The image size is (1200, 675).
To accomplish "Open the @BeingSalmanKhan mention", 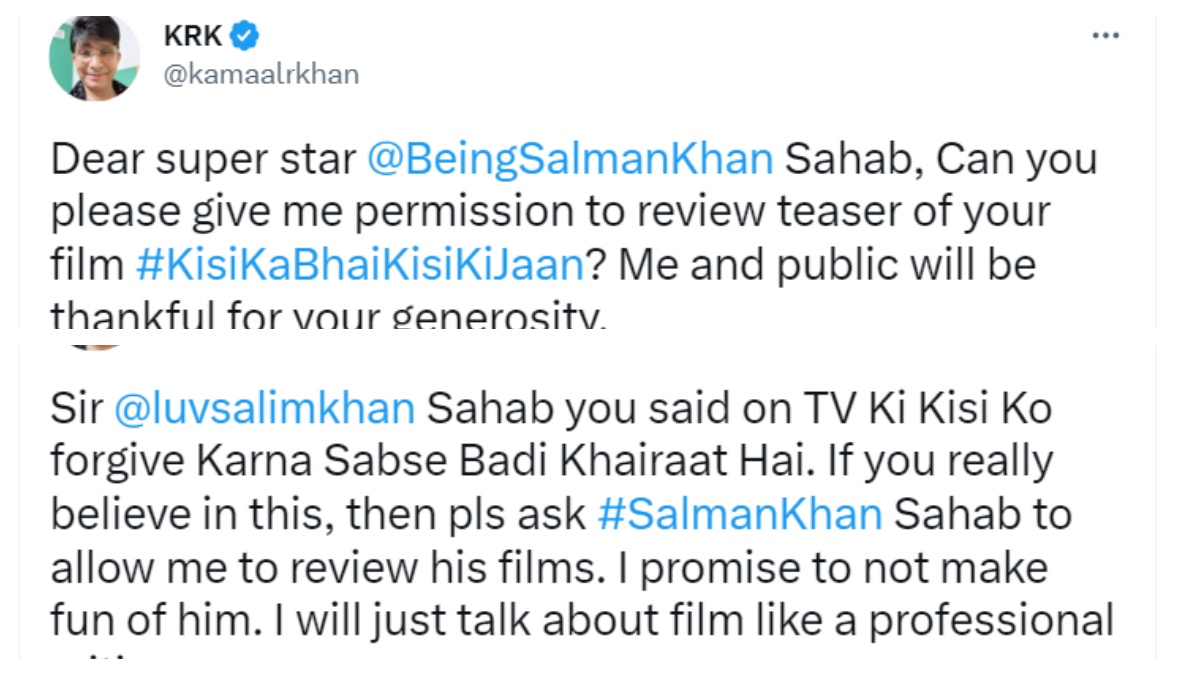I will point(570,160).
